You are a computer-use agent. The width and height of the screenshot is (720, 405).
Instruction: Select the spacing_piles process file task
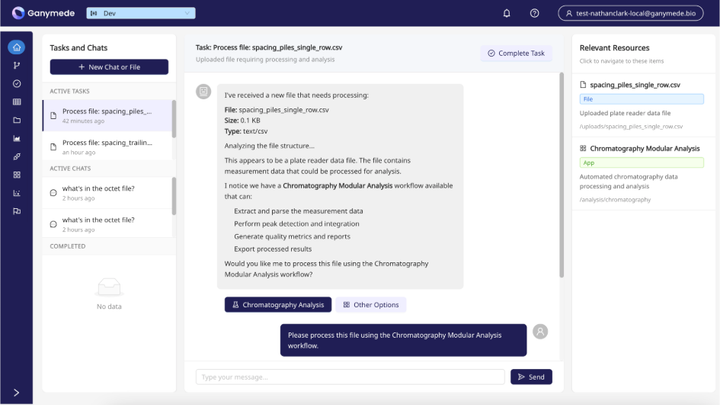pos(107,116)
